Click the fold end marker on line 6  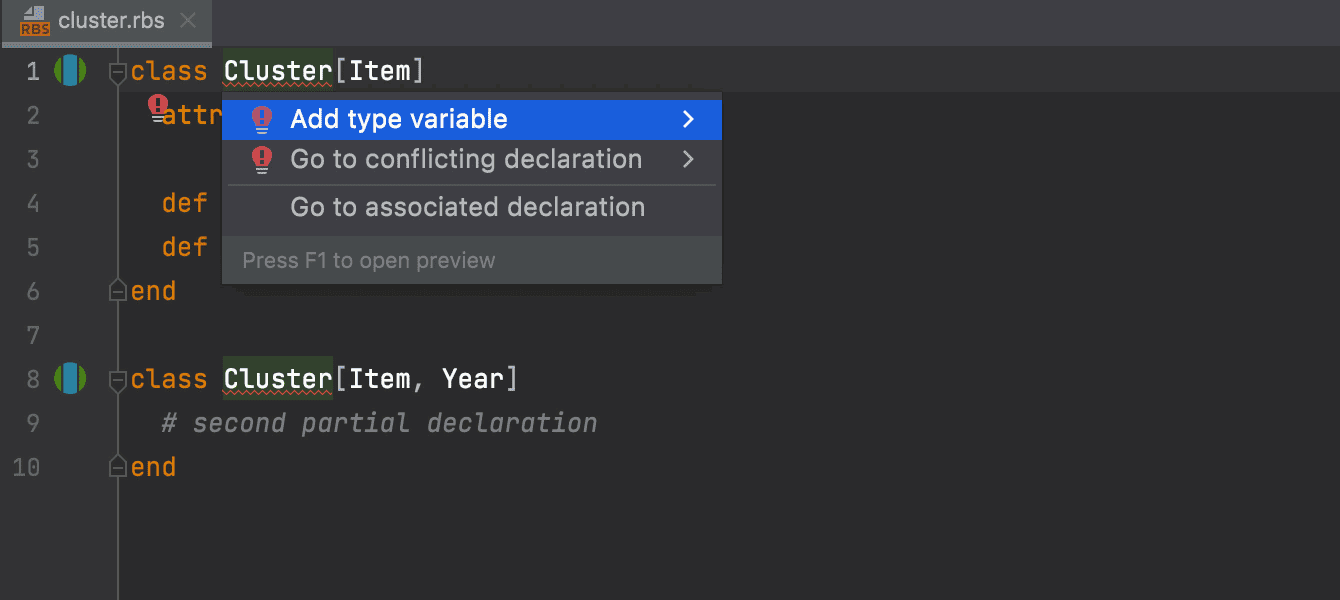coord(117,291)
